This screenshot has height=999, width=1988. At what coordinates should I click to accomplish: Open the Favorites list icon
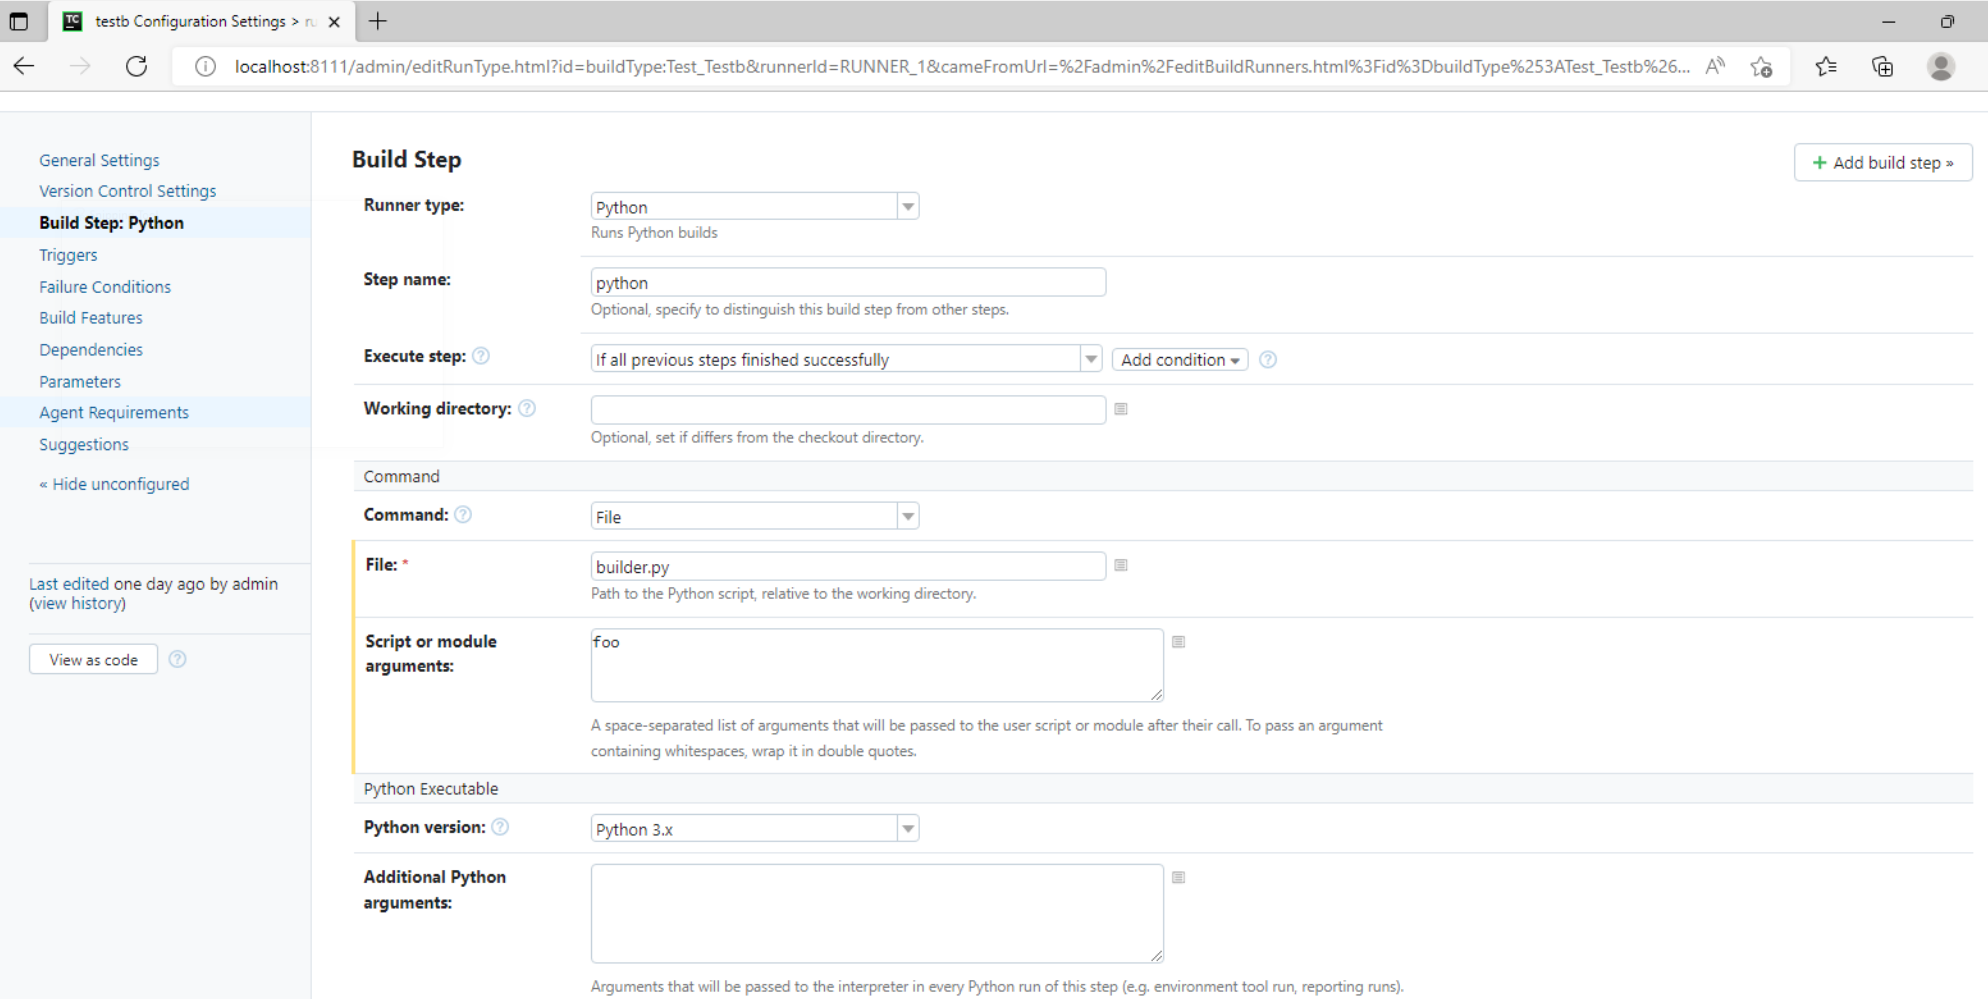1826,67
